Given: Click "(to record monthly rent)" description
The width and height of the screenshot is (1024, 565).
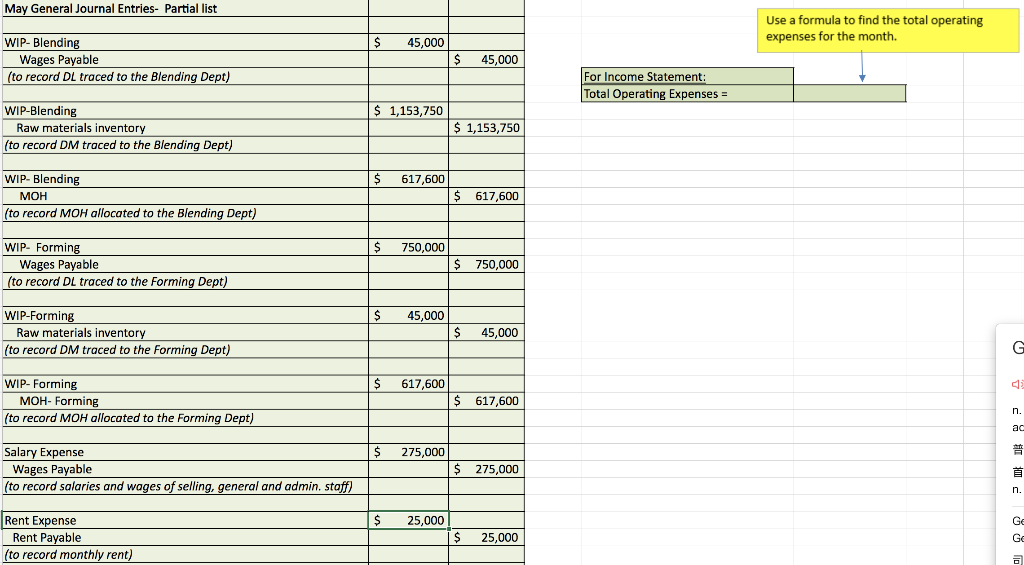Looking at the screenshot, I should [68, 555].
